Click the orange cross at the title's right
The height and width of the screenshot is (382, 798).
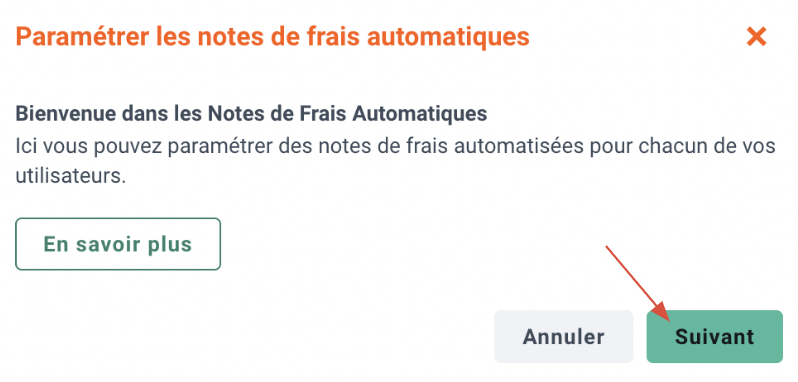(x=756, y=37)
